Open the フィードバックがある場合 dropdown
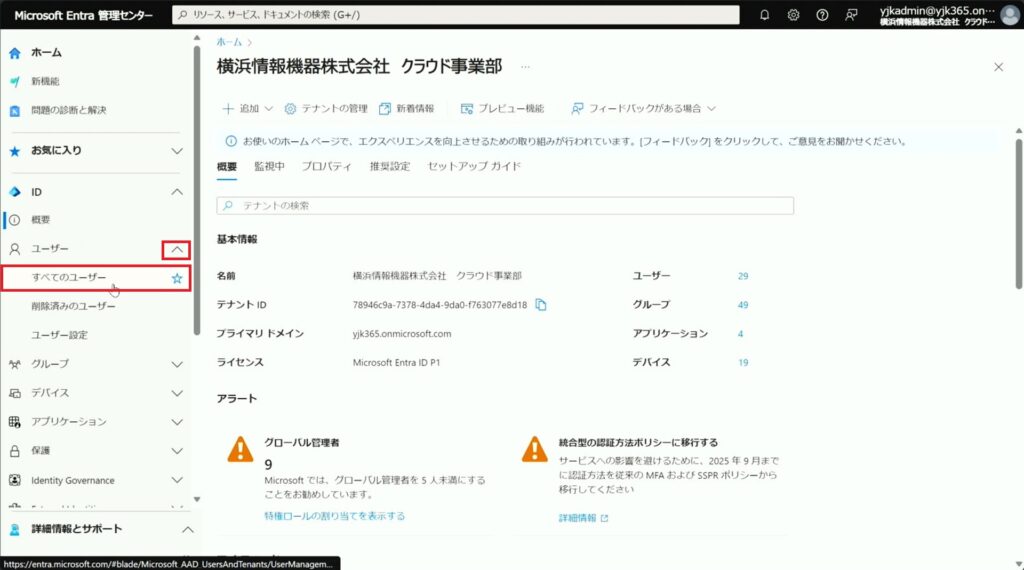Viewport: 1024px width, 570px height. 643,108
